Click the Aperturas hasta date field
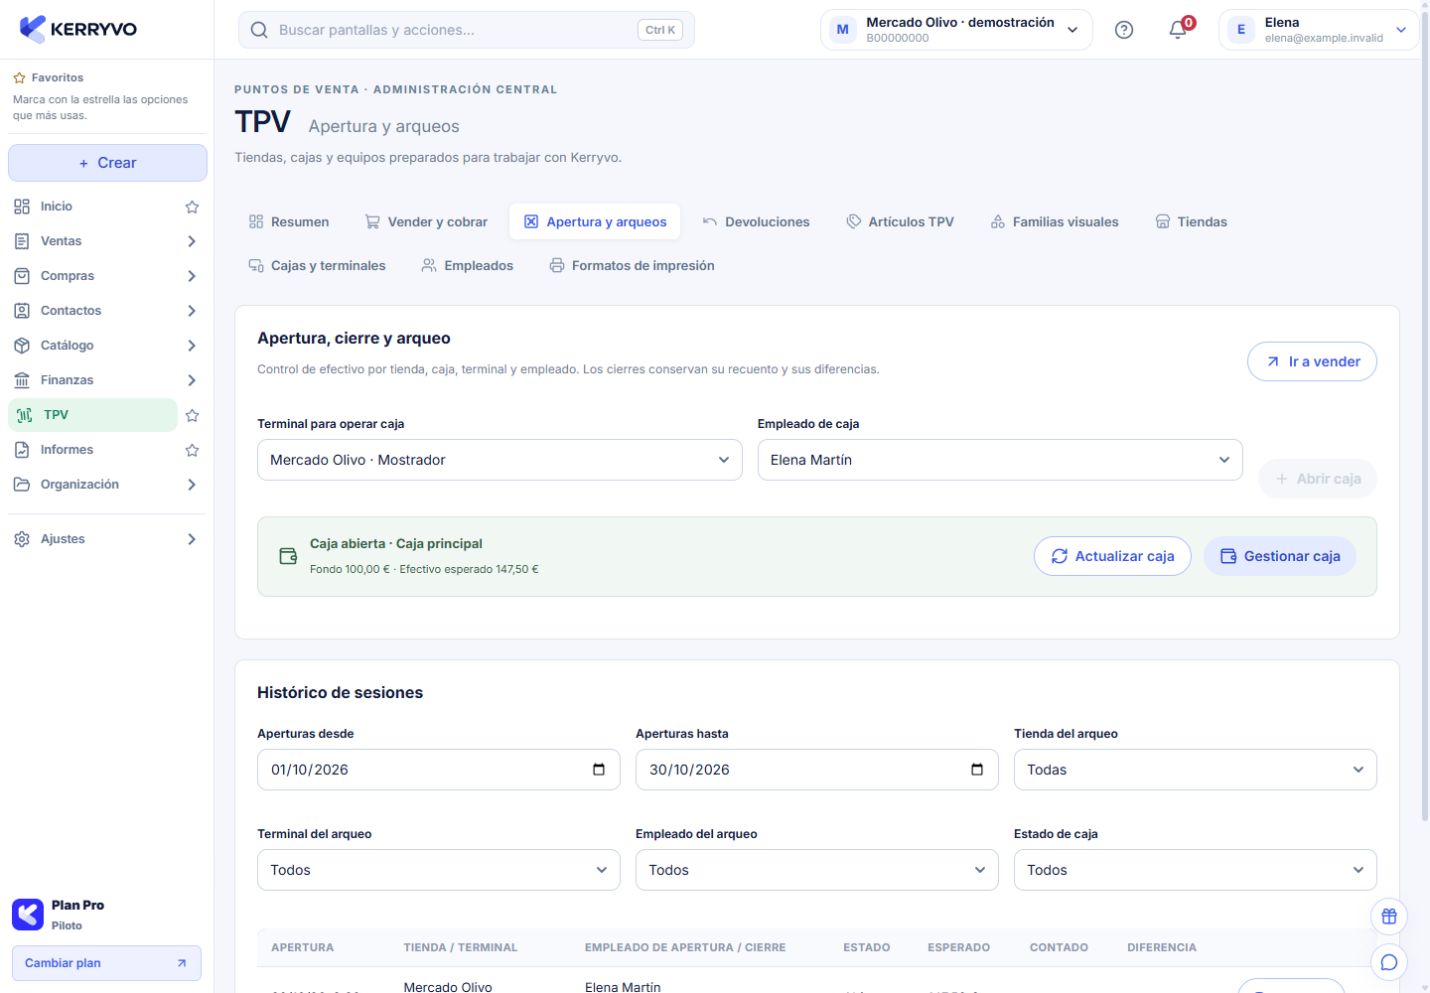The height and width of the screenshot is (993, 1430). click(x=817, y=770)
